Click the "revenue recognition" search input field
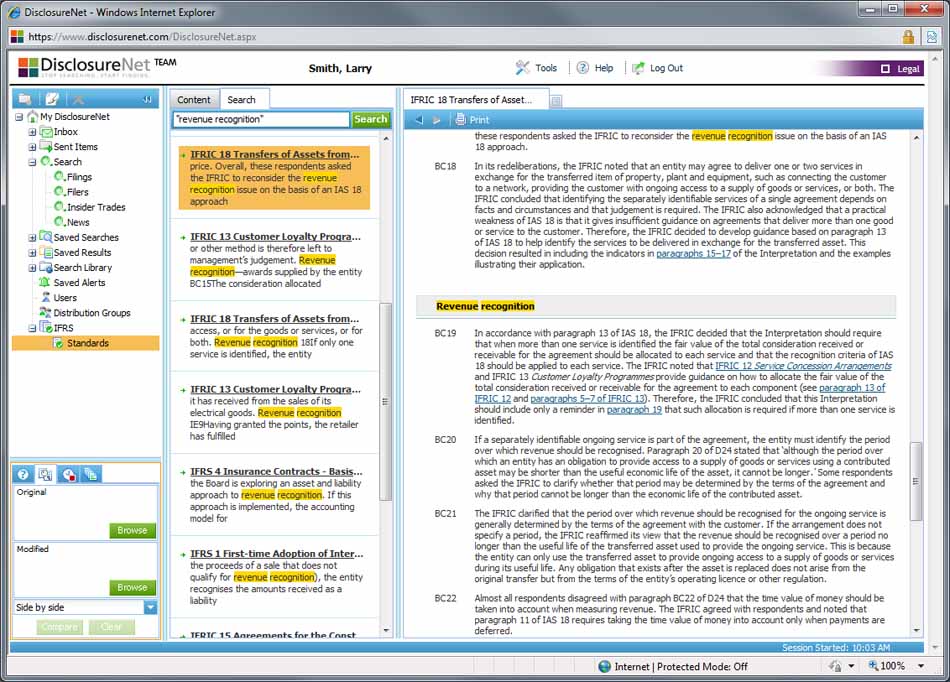 (x=261, y=119)
